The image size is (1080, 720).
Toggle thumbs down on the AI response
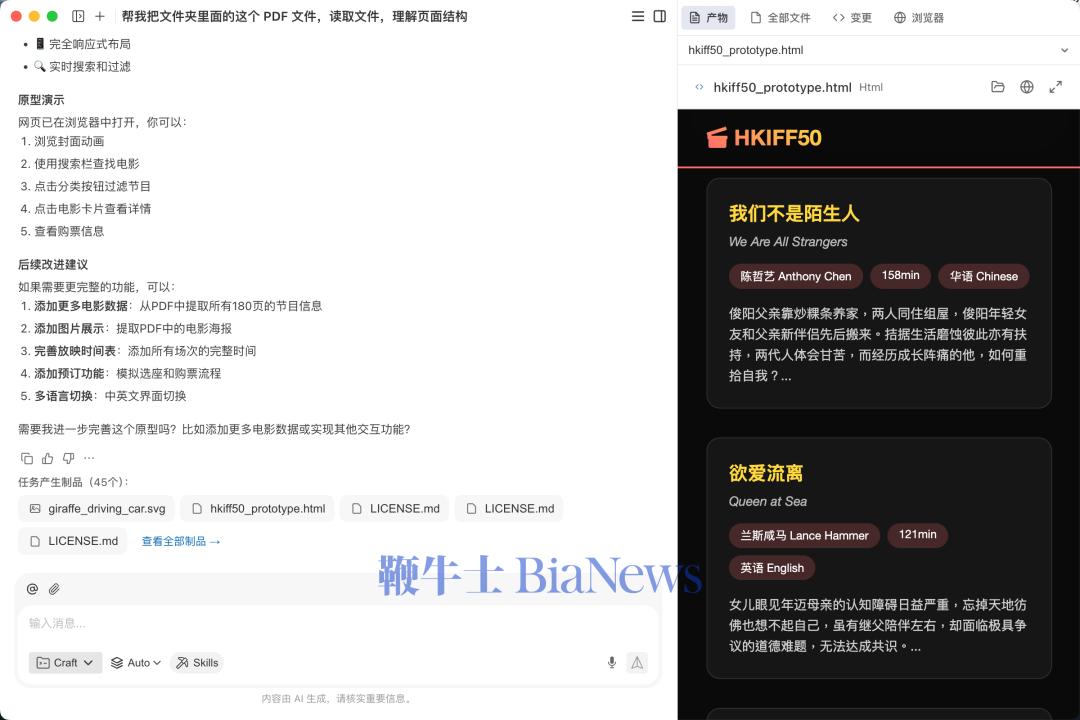pyautogui.click(x=68, y=458)
